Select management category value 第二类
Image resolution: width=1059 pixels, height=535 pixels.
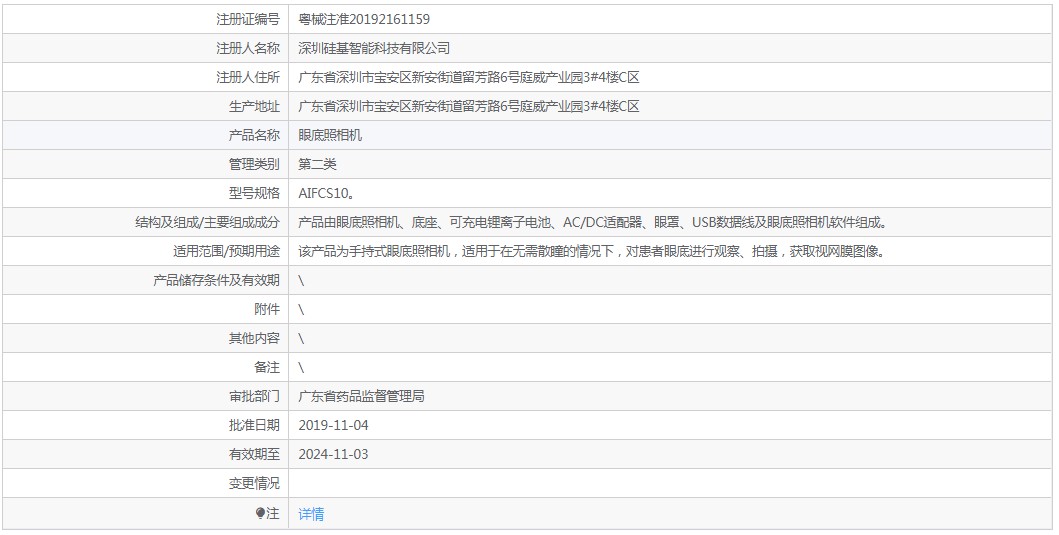coord(317,164)
